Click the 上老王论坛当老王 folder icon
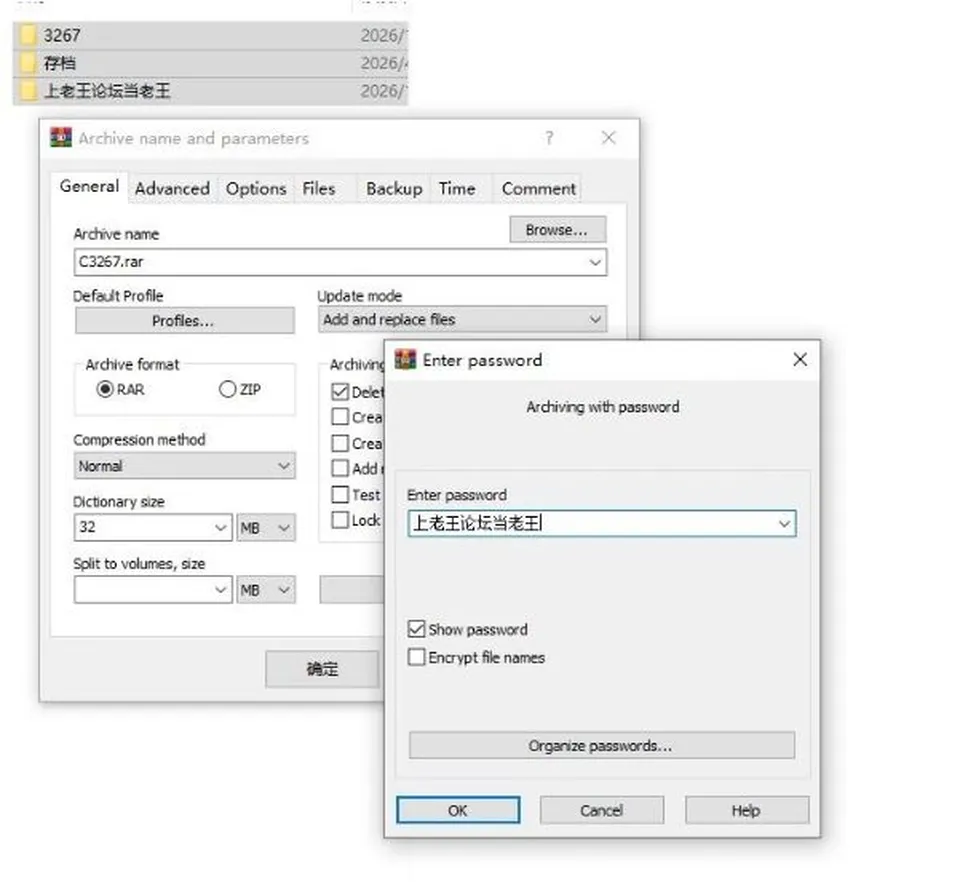Viewport: 960px width, 882px height. coord(27,91)
